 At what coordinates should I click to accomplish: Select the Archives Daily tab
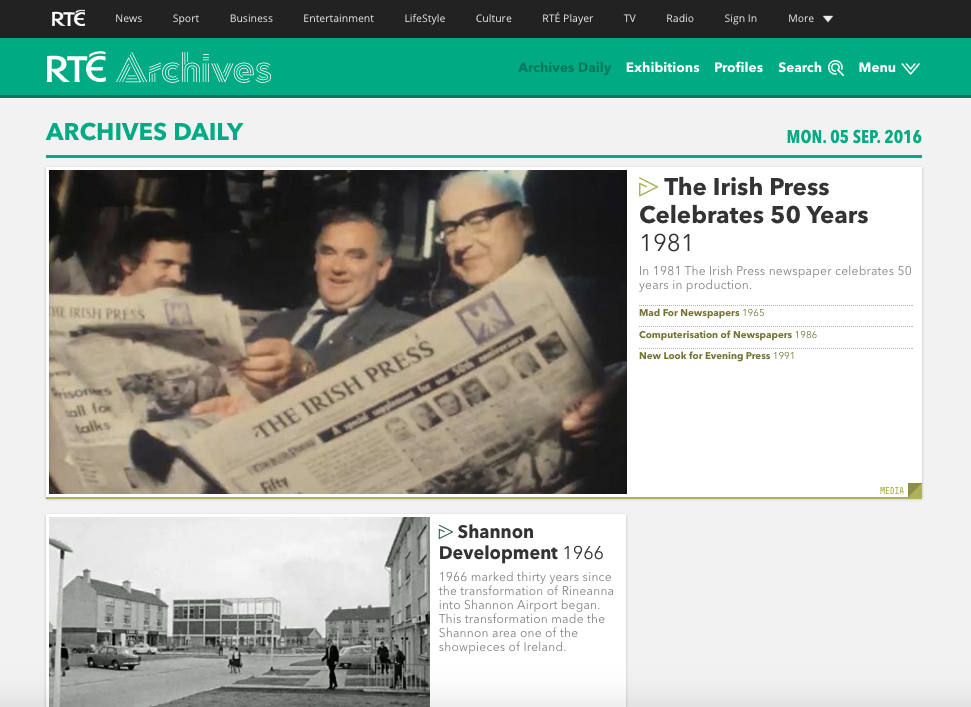tap(565, 67)
